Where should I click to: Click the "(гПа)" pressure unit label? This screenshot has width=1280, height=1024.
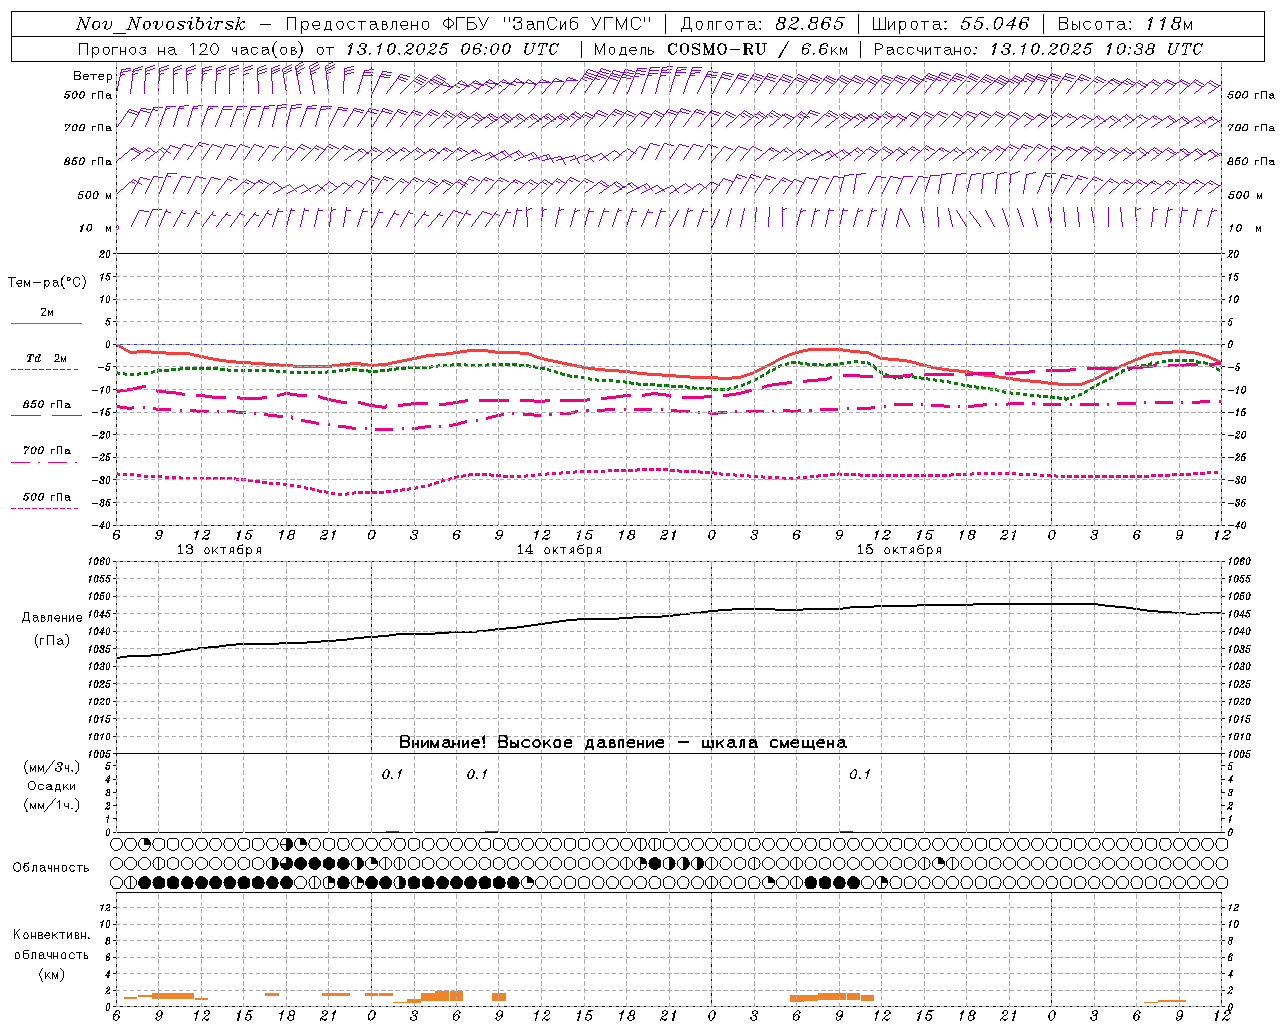[51, 640]
